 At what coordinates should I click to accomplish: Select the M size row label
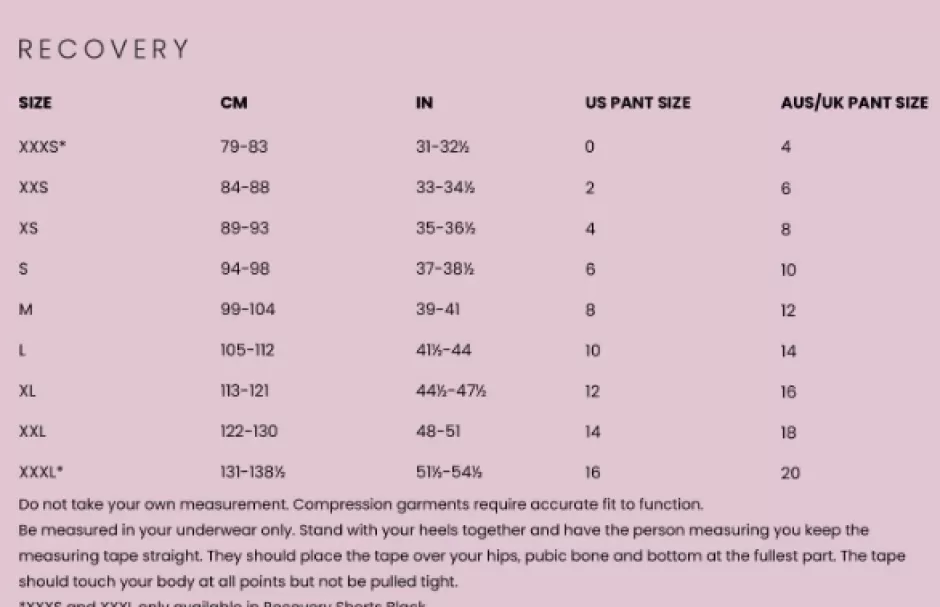click(x=26, y=310)
